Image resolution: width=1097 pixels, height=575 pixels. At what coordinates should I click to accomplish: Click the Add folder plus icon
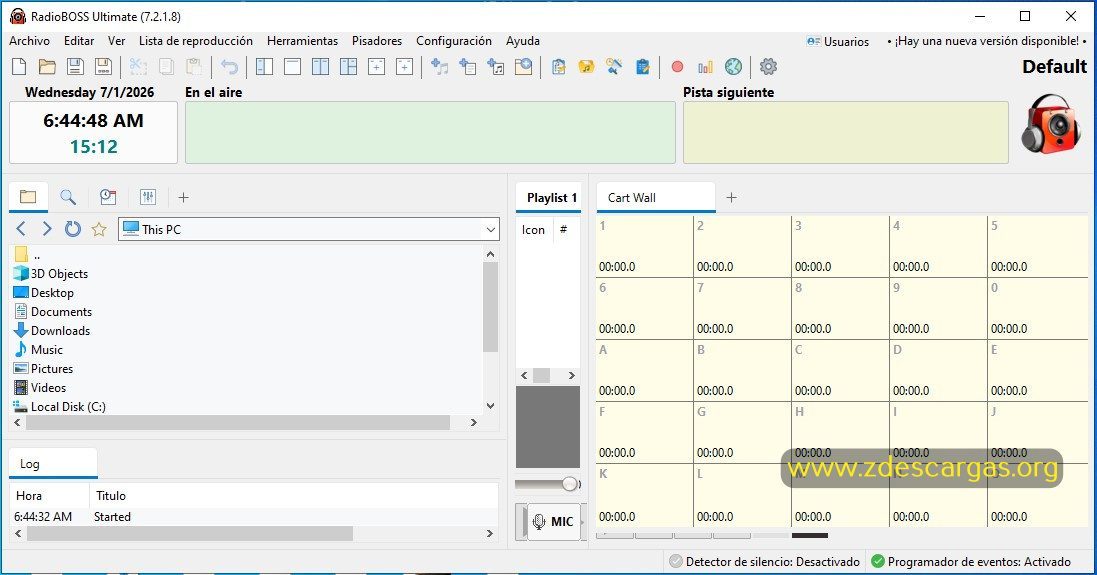523,66
